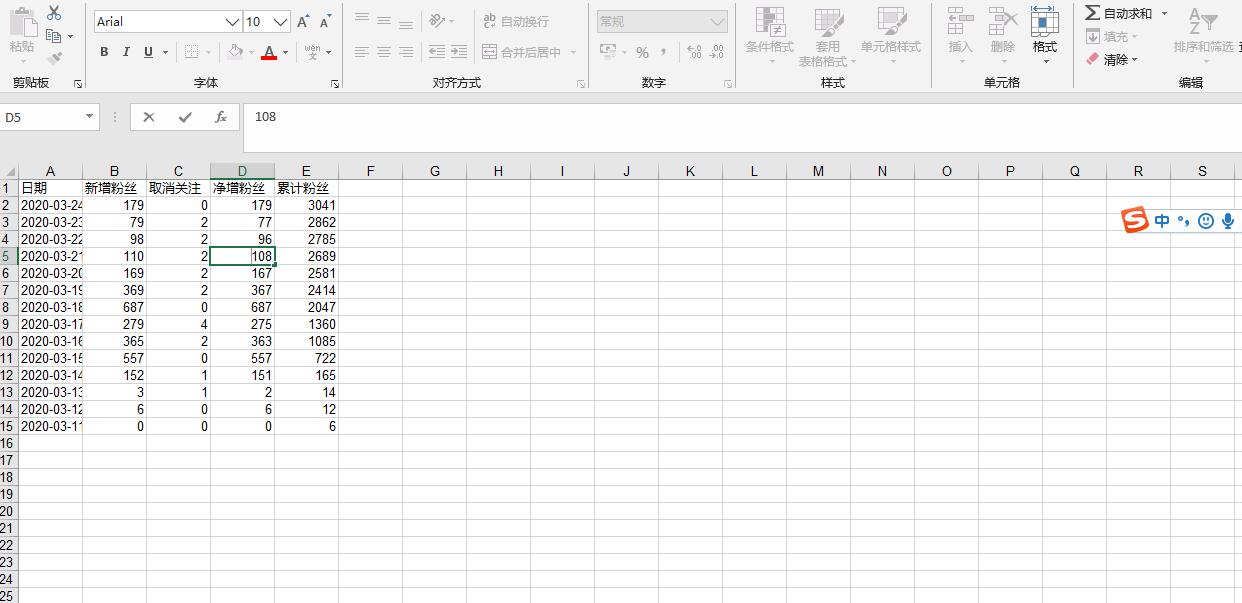Apply the comma style icon

(x=664, y=52)
